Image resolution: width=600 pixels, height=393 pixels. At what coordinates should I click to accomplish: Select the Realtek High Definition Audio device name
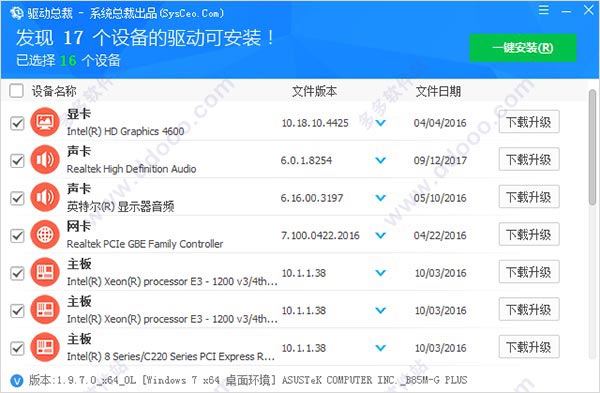[x=131, y=169]
